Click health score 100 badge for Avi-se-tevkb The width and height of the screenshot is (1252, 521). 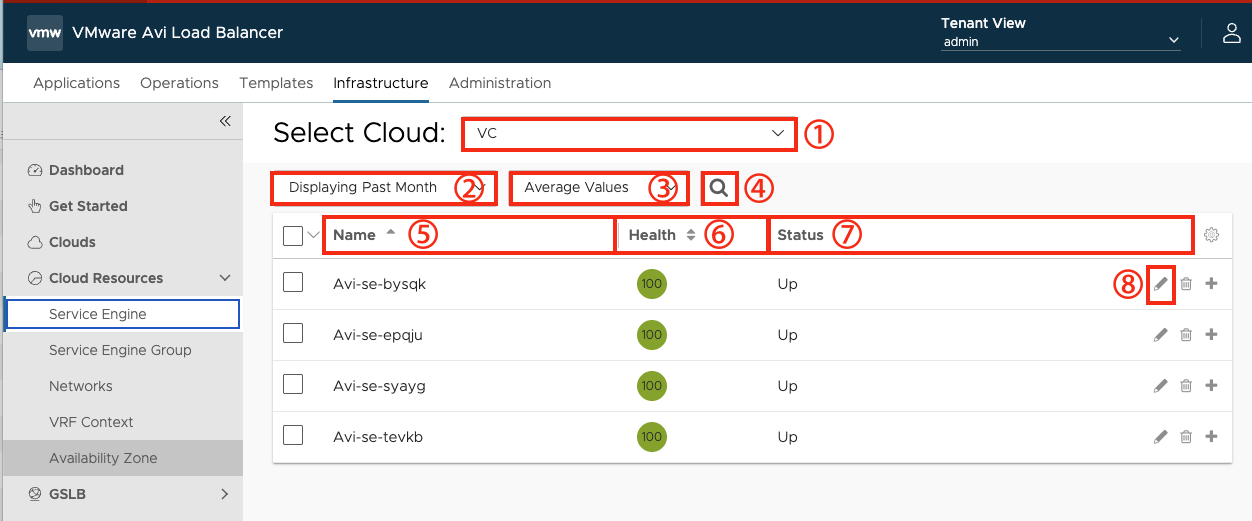(652, 437)
